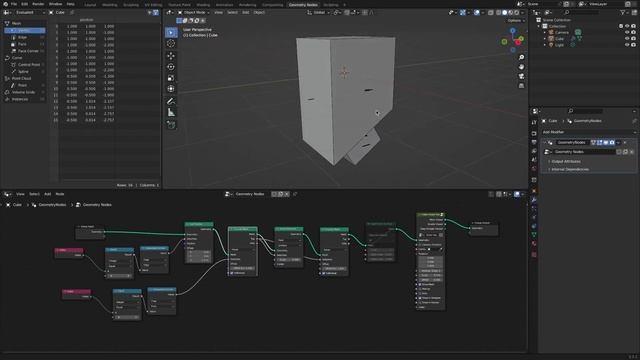Switch to the Shading workspace tab

click(x=203, y=4)
